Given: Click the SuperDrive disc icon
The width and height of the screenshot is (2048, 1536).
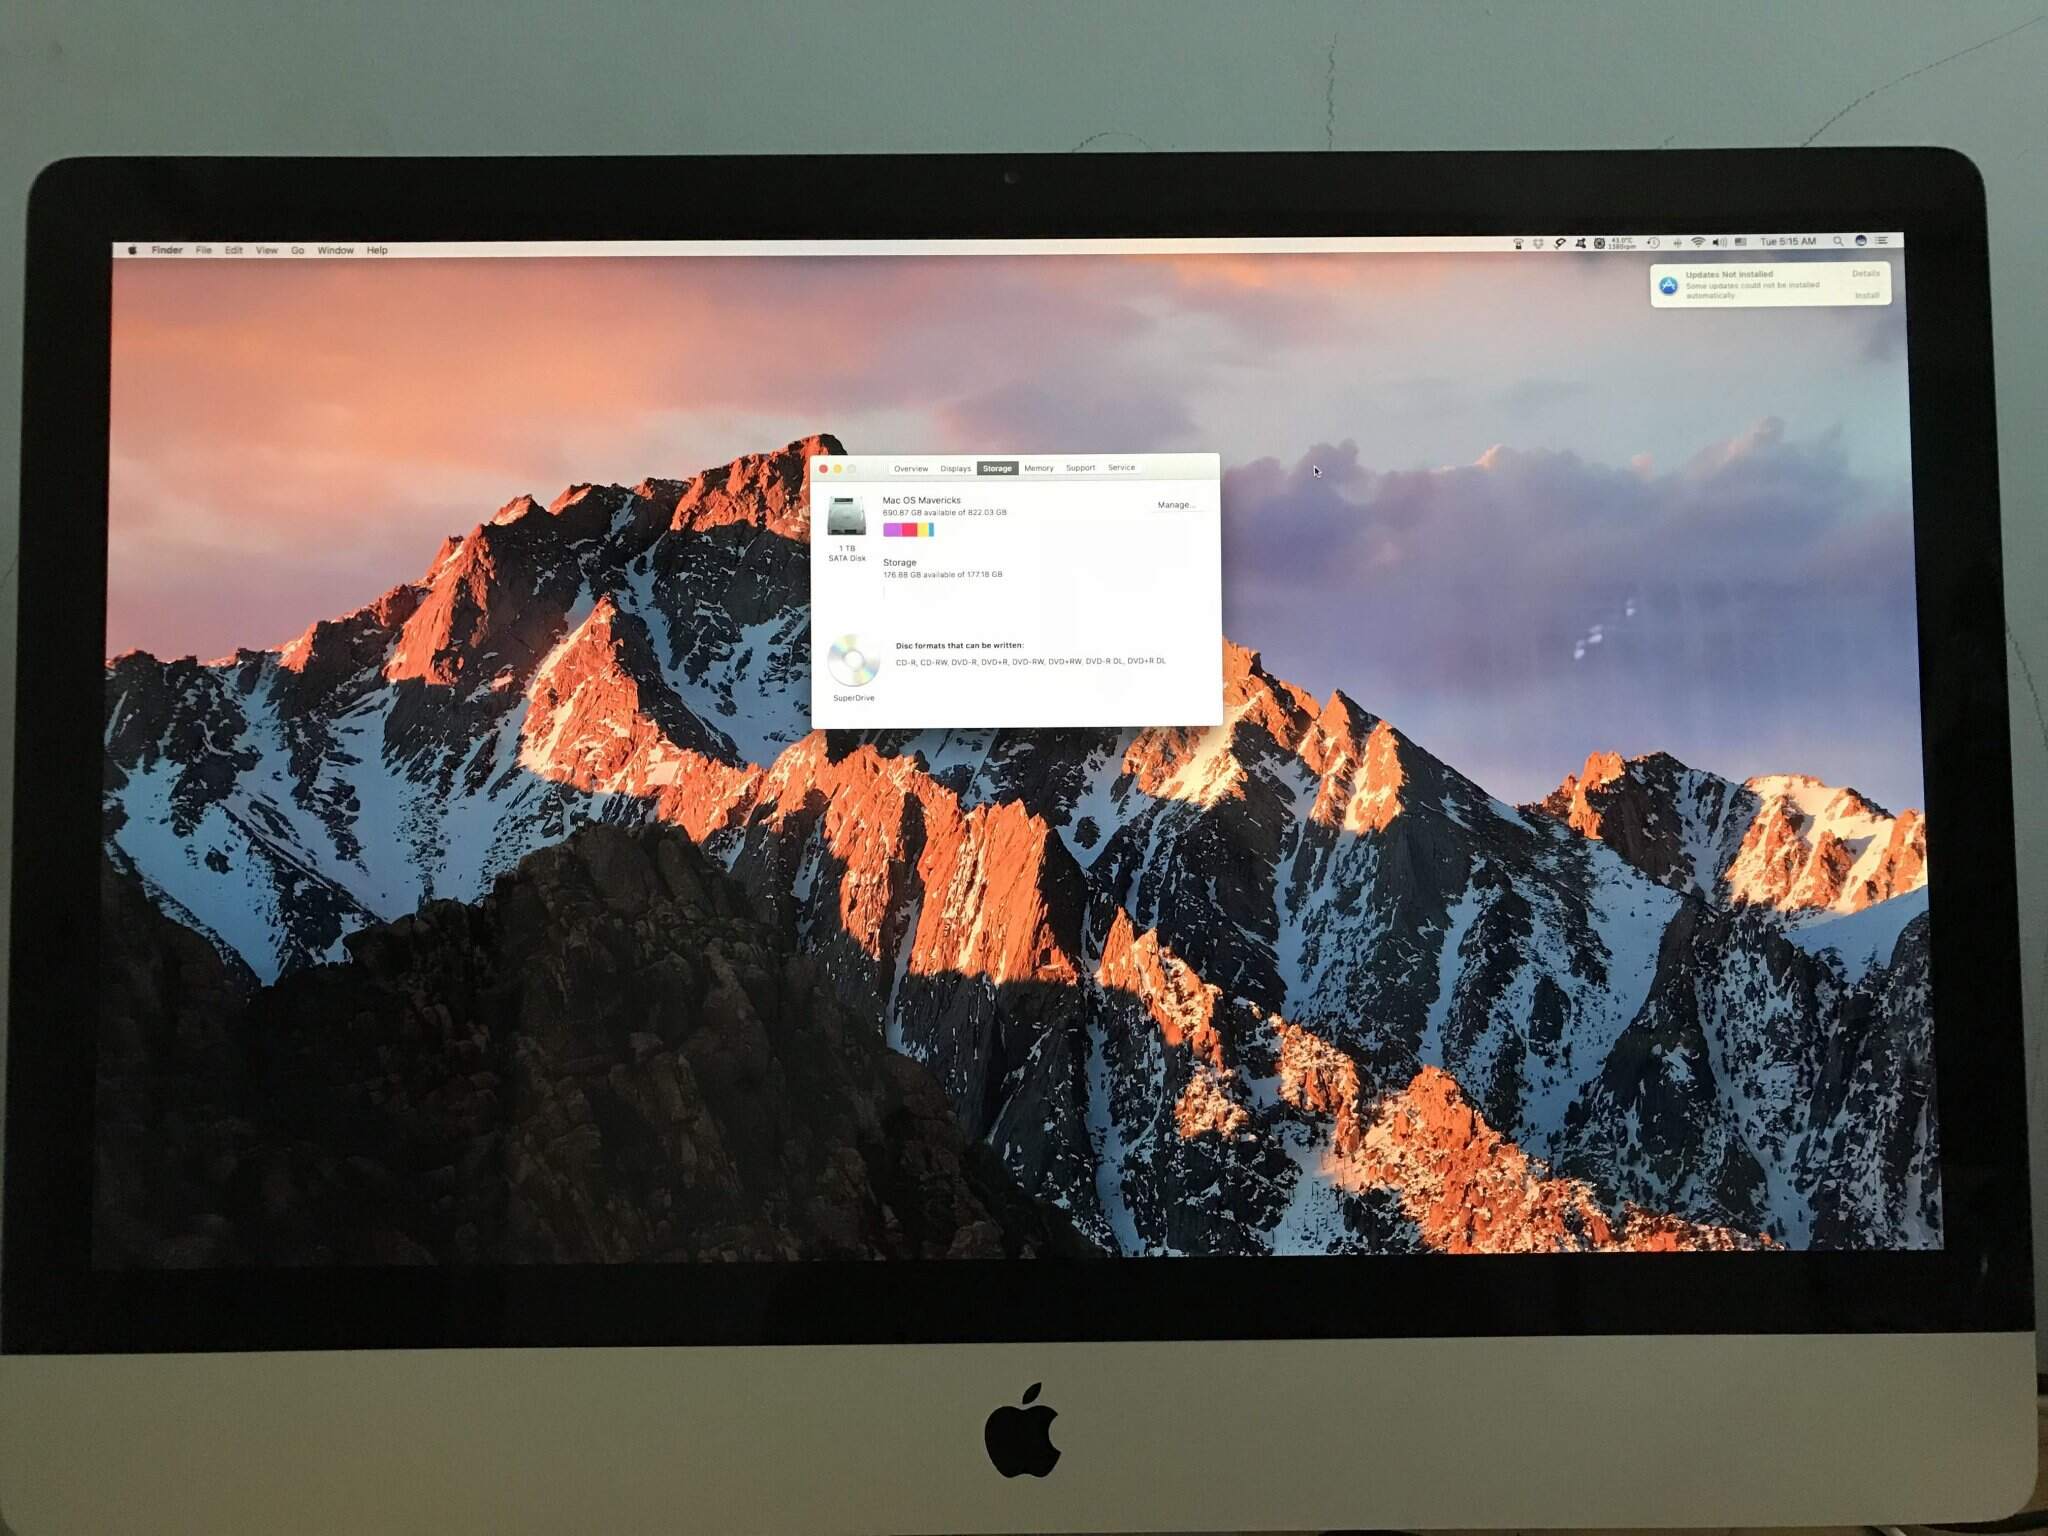Looking at the screenshot, I should pyautogui.click(x=853, y=660).
